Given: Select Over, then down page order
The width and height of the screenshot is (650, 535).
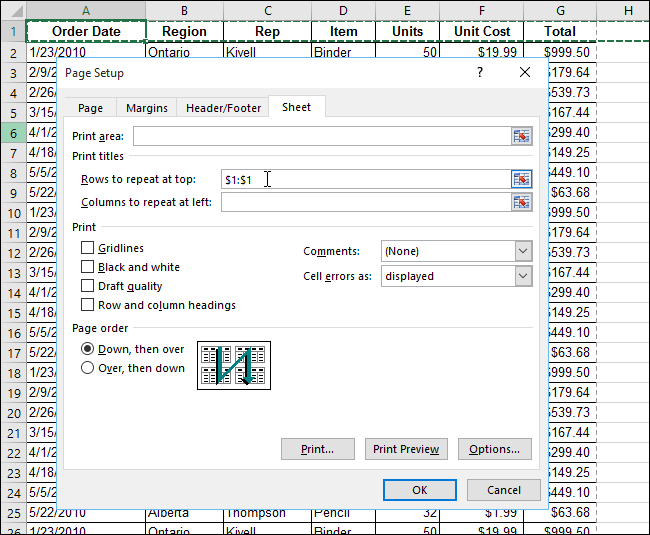Looking at the screenshot, I should 88,368.
